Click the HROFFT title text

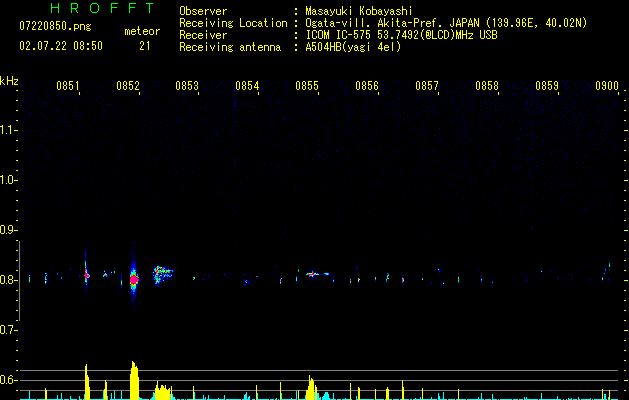coord(103,8)
